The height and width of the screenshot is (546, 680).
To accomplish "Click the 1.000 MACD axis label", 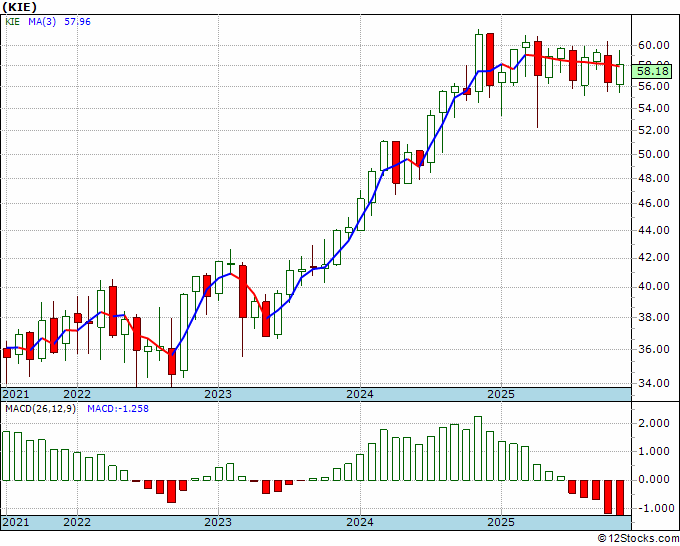I will pyautogui.click(x=654, y=451).
